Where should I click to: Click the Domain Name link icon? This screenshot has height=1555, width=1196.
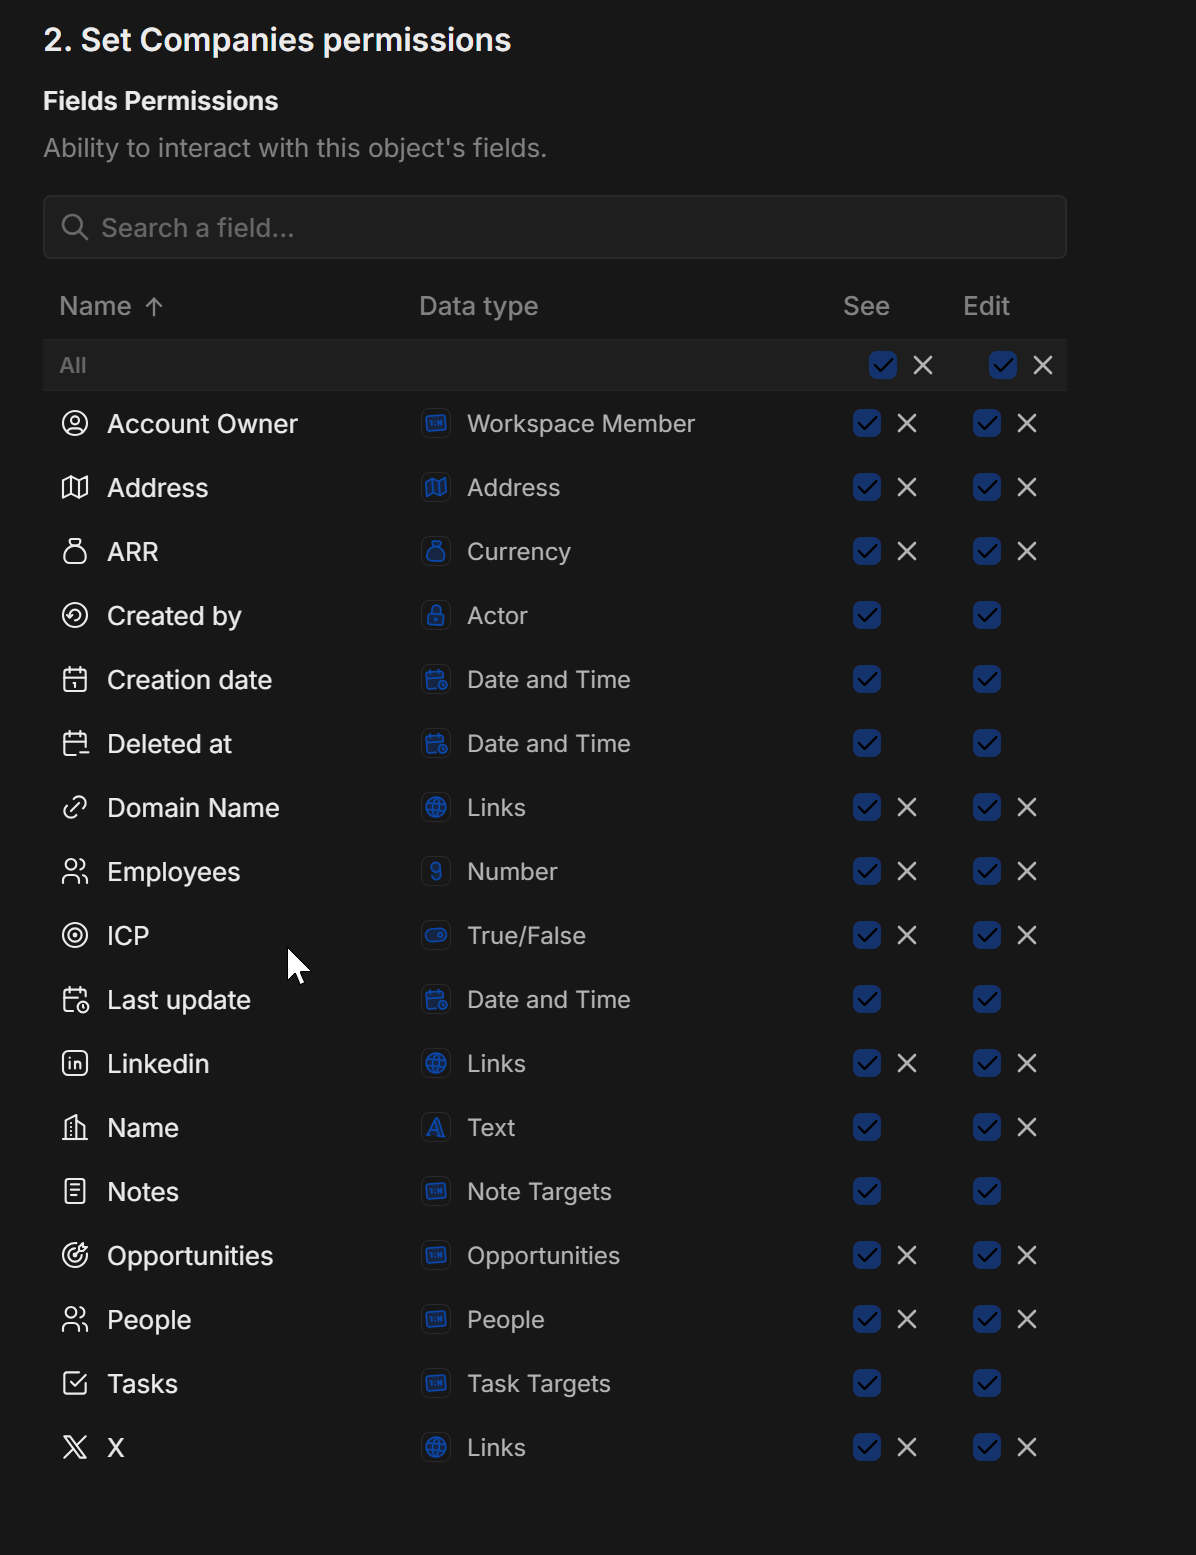tap(75, 808)
